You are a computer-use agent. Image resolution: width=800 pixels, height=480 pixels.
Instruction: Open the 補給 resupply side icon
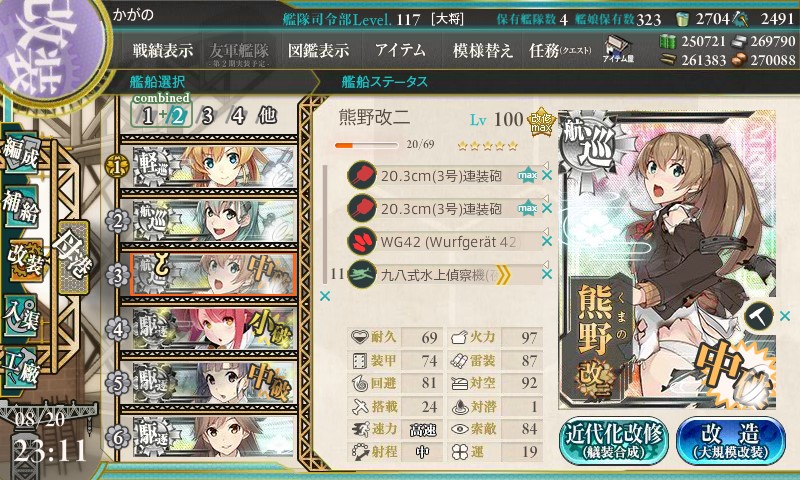click(x=21, y=206)
